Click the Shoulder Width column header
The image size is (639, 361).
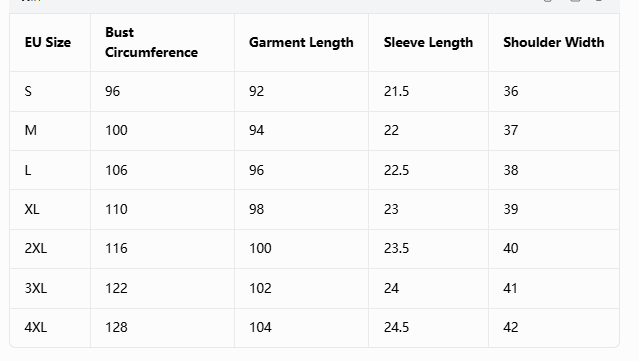[553, 42]
